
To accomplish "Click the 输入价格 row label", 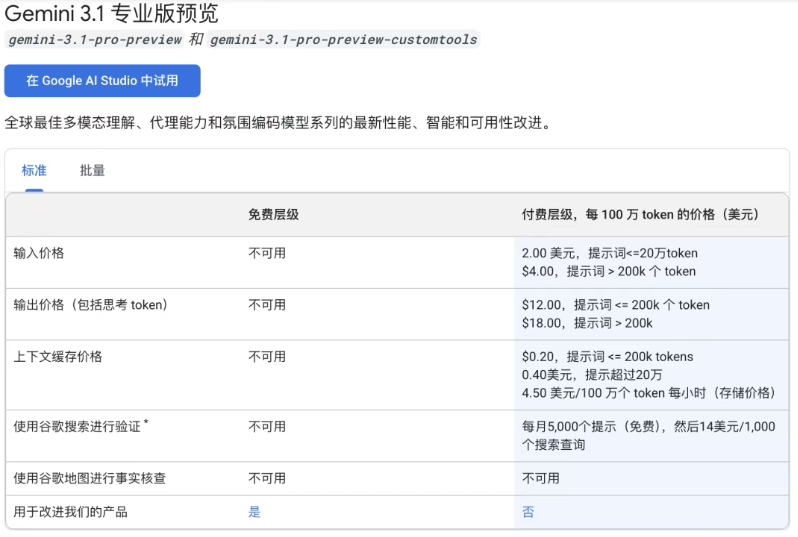I will [39, 253].
